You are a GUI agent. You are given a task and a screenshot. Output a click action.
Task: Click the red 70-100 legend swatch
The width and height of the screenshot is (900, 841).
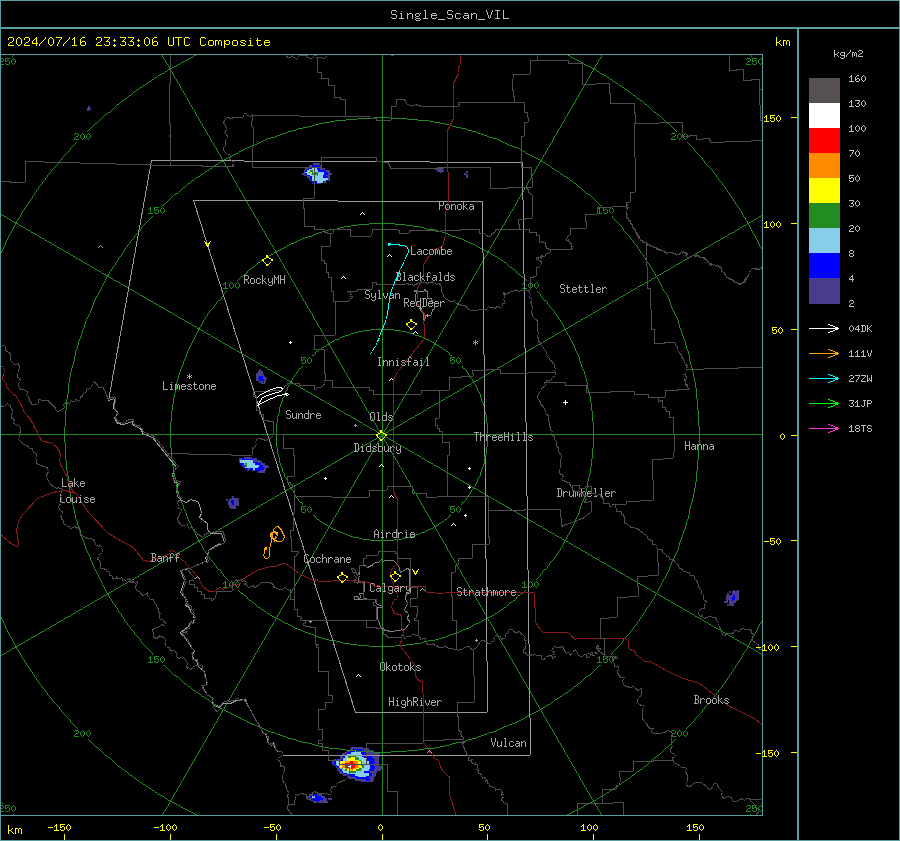[x=824, y=141]
